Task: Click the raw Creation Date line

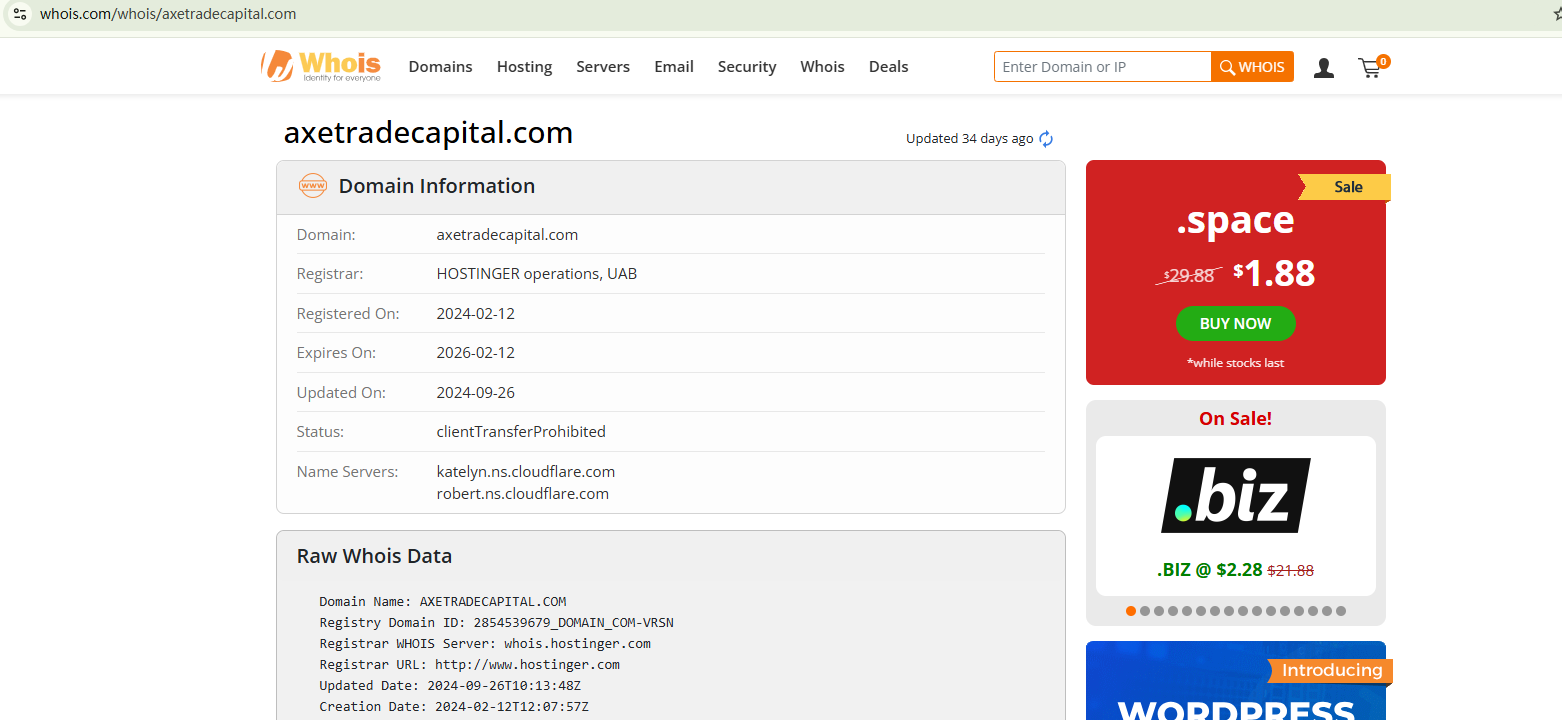Action: tap(454, 707)
